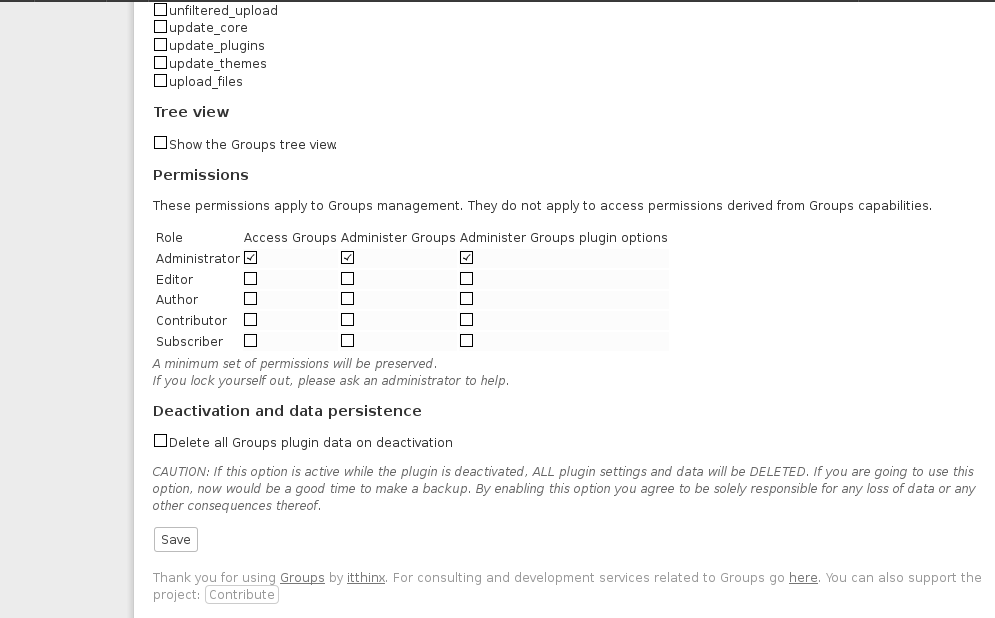Viewport: 995px width, 618px height.
Task: Give Author Access Groups permission
Action: pyautogui.click(x=251, y=299)
